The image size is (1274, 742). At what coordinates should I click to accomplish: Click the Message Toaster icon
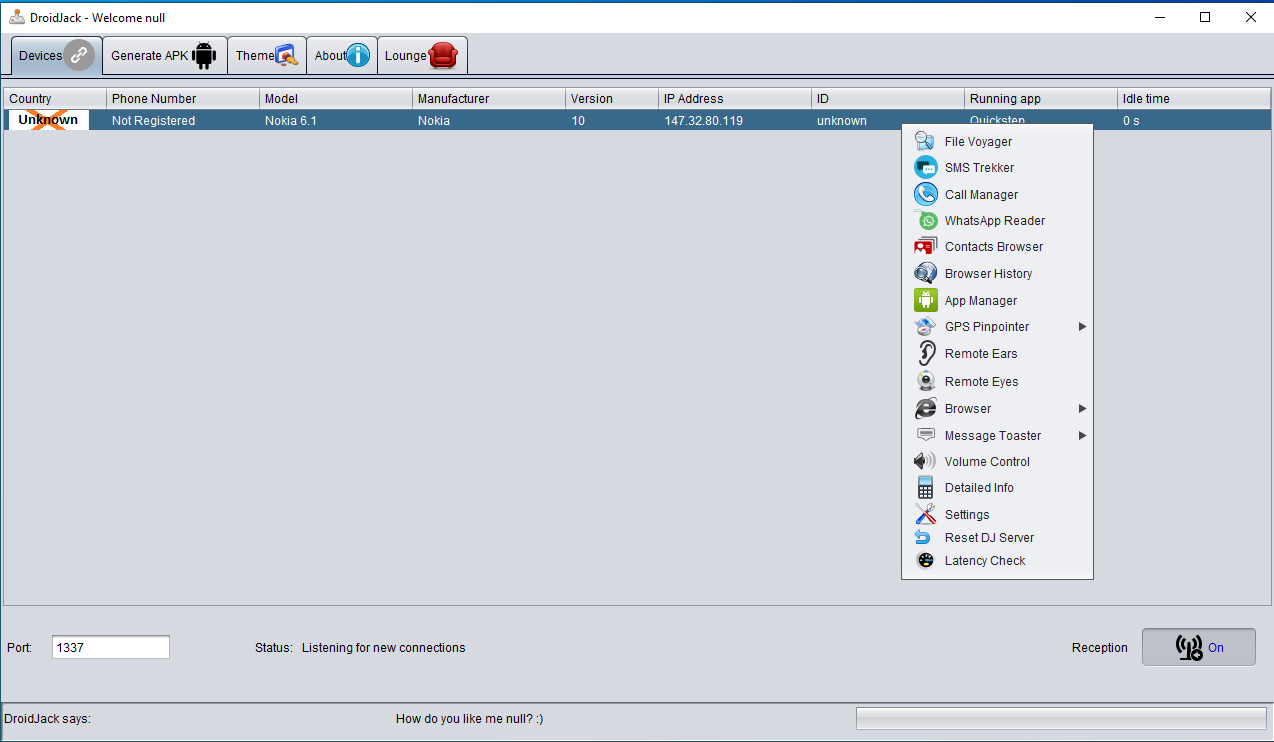[x=926, y=436]
